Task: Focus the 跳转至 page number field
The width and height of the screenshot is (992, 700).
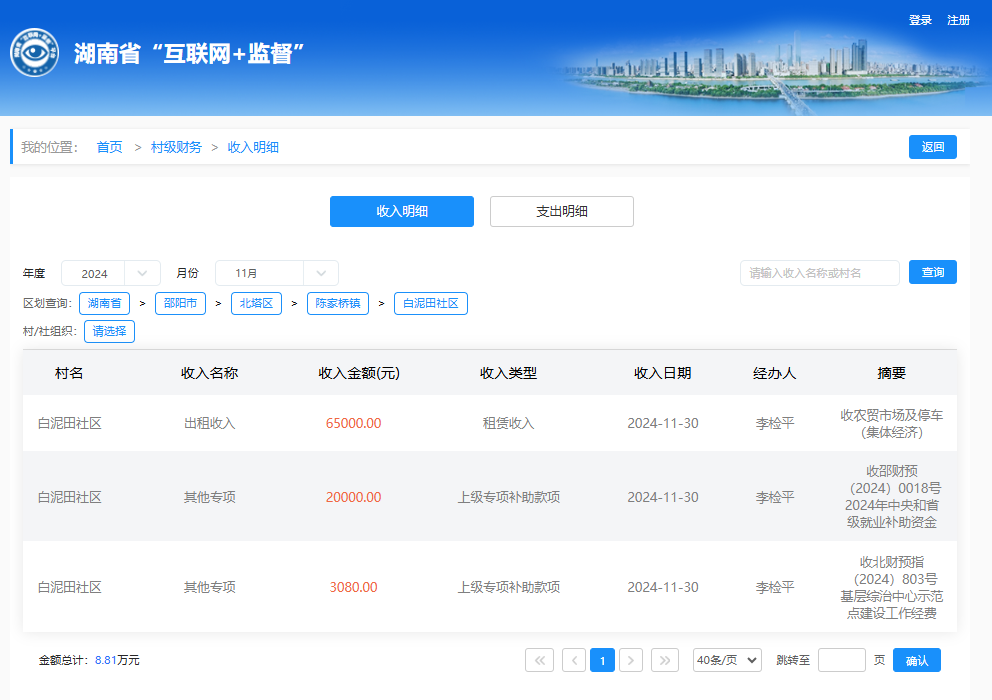Action: click(x=841, y=660)
